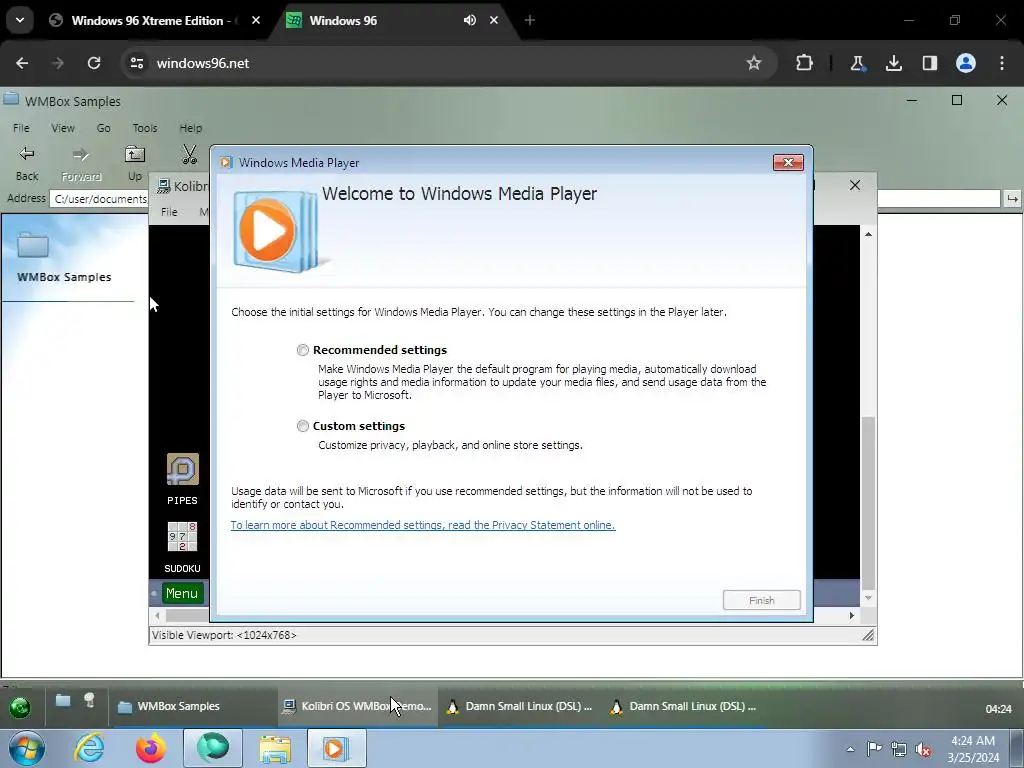This screenshot has width=1024, height=768.
Task: Open the Privacy Statement online link
Action: [423, 525]
